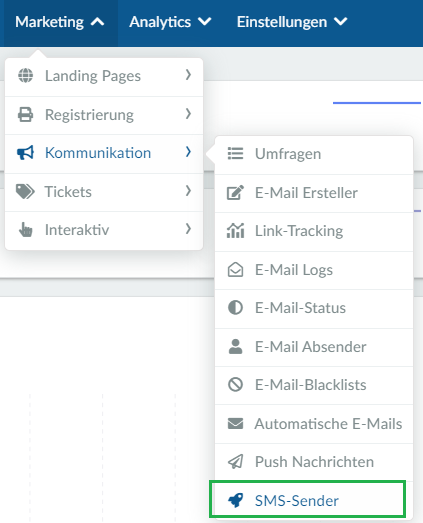Click the rocket icon for SMS-Sender

236,500
